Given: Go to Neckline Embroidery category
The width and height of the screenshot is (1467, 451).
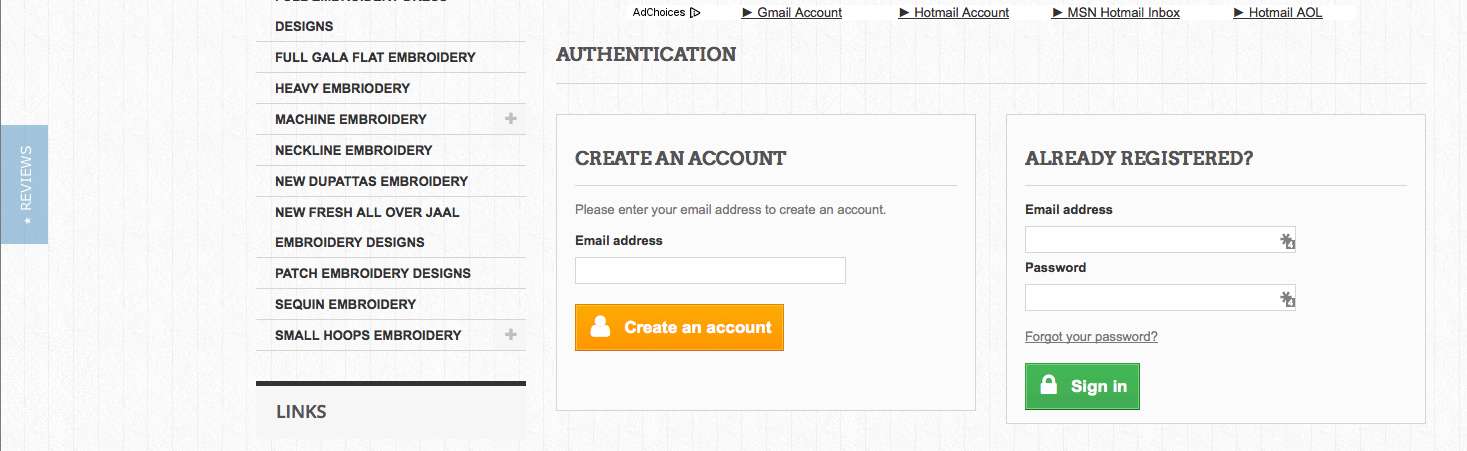Looking at the screenshot, I should coord(353,150).
